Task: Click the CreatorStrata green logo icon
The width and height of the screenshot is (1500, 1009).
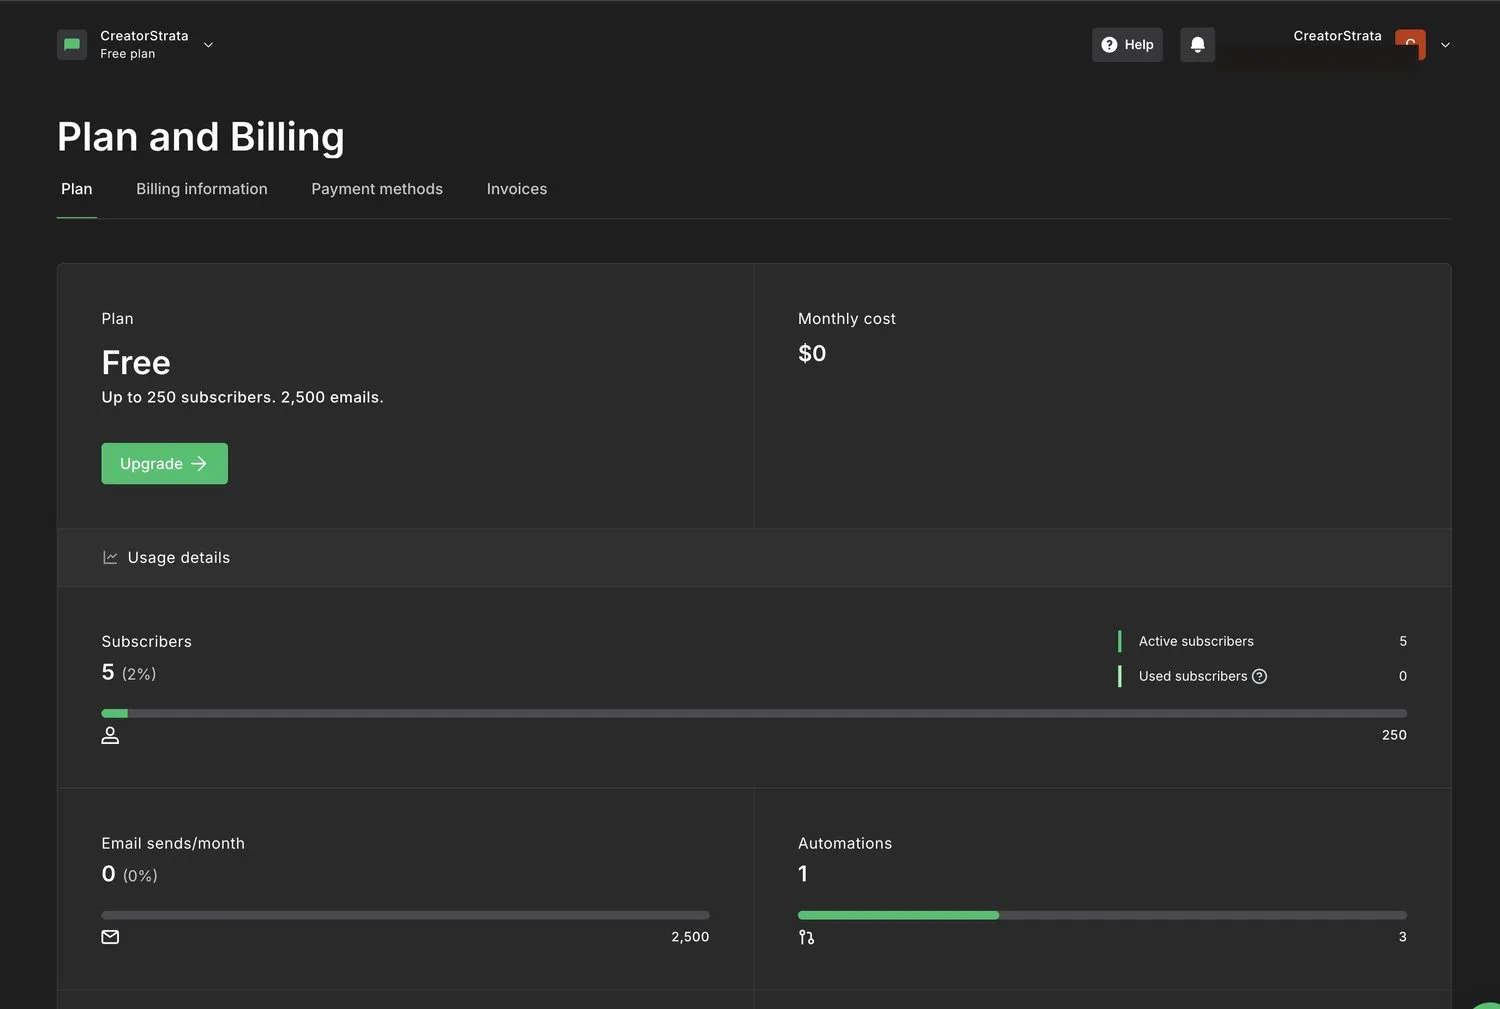Action: coord(72,45)
